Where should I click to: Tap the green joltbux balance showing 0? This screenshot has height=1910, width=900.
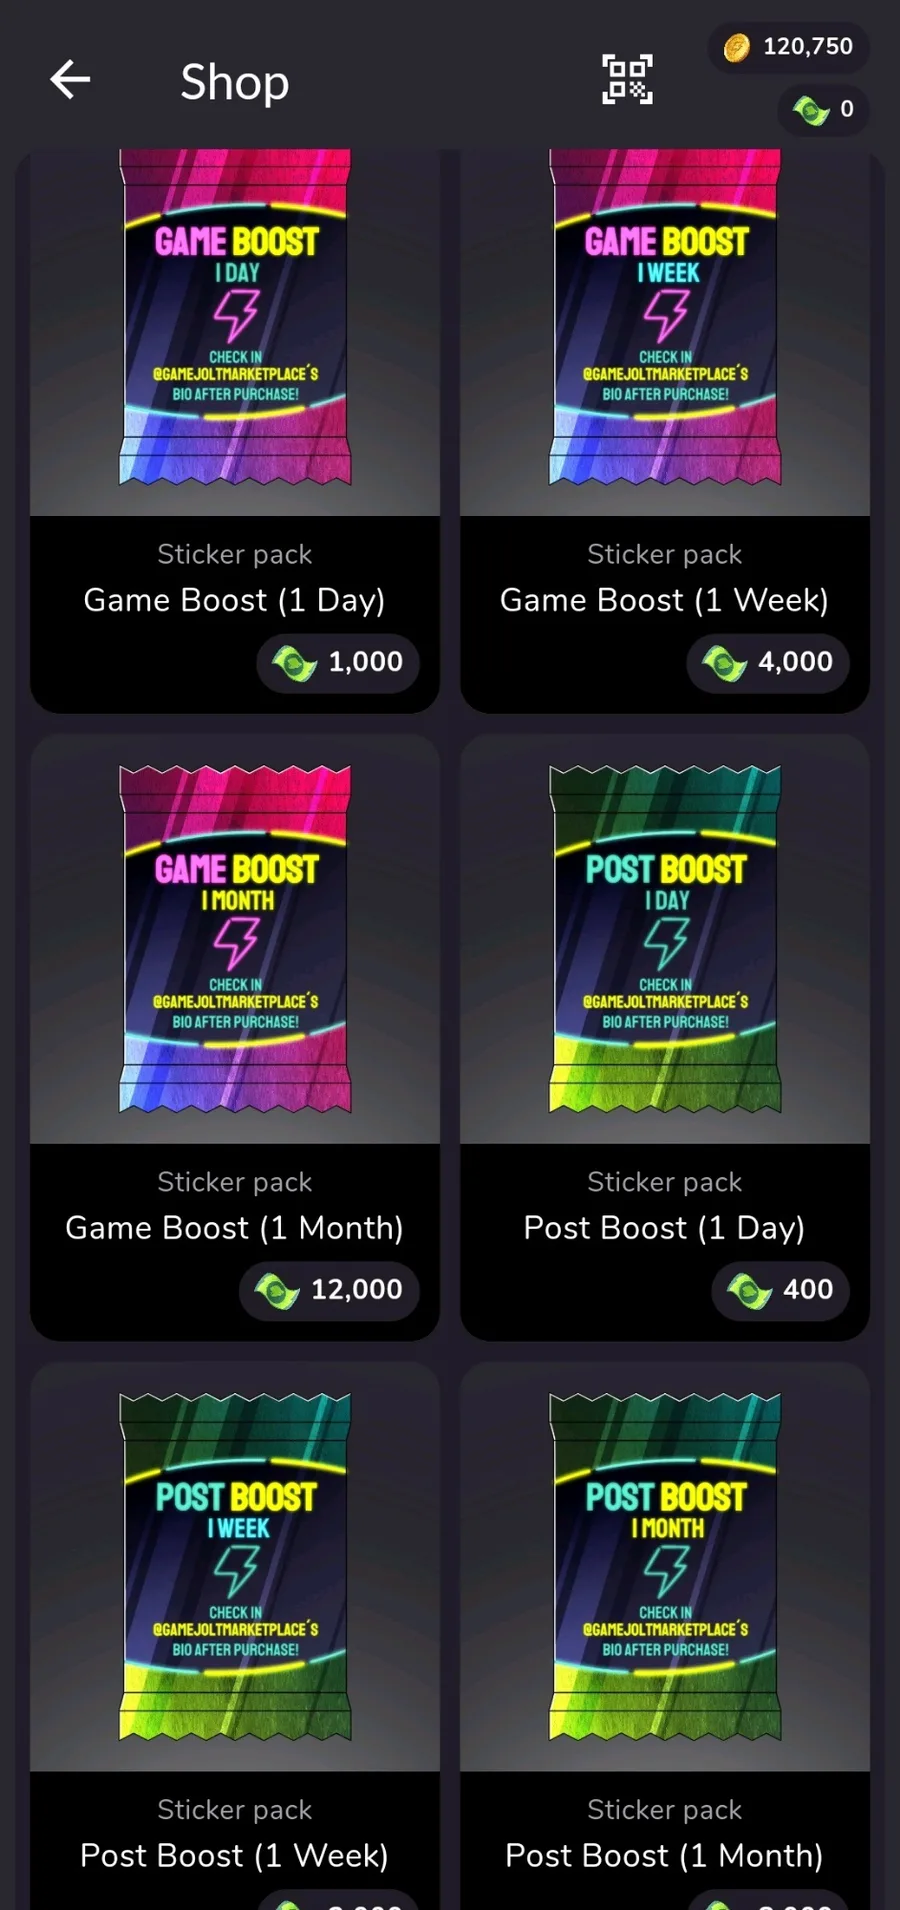[823, 109]
